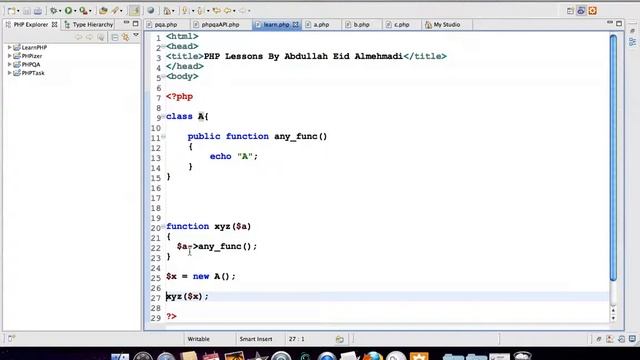This screenshot has height=360, width=640.
Task: Click the Open Perspective icon
Action: pos(570,11)
